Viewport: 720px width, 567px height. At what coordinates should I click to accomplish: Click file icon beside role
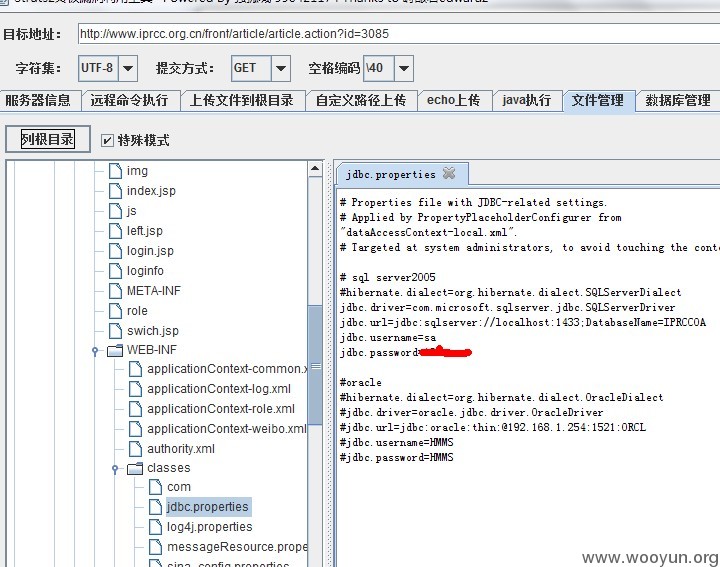coord(115,311)
